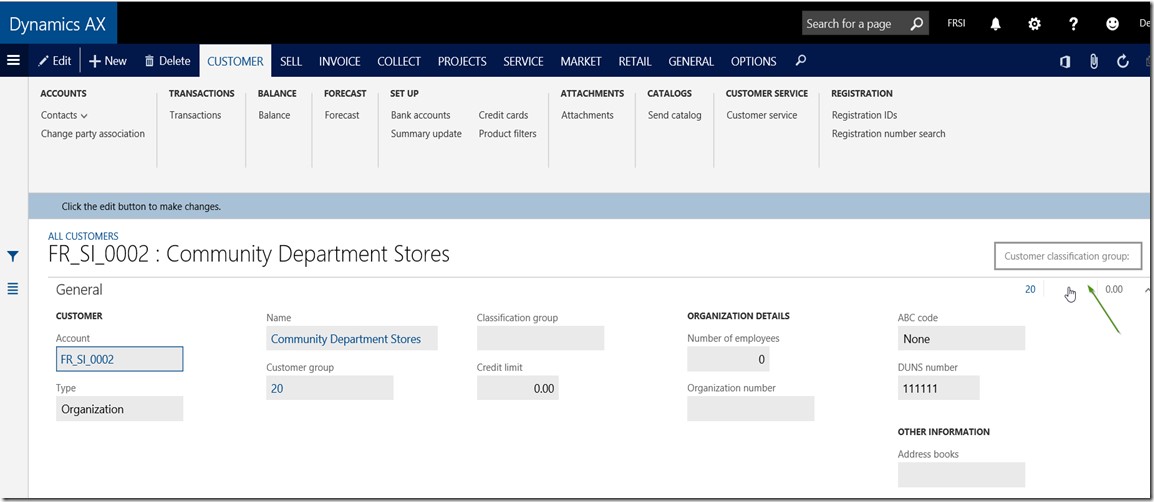Click the Office app icon
1154x502 pixels.
(1065, 62)
